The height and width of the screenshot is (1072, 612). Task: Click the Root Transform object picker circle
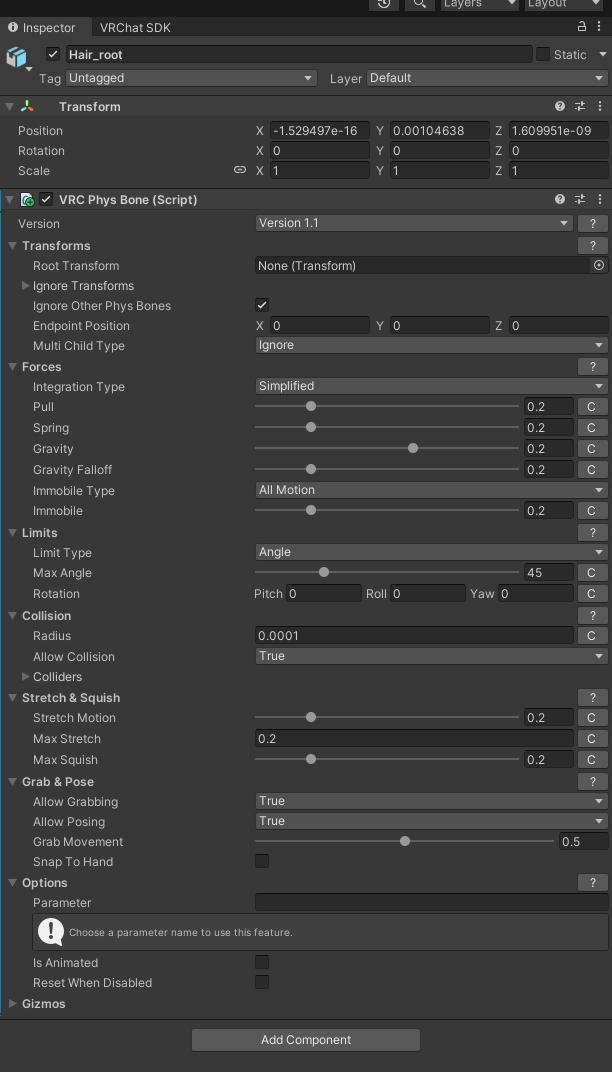click(x=599, y=265)
